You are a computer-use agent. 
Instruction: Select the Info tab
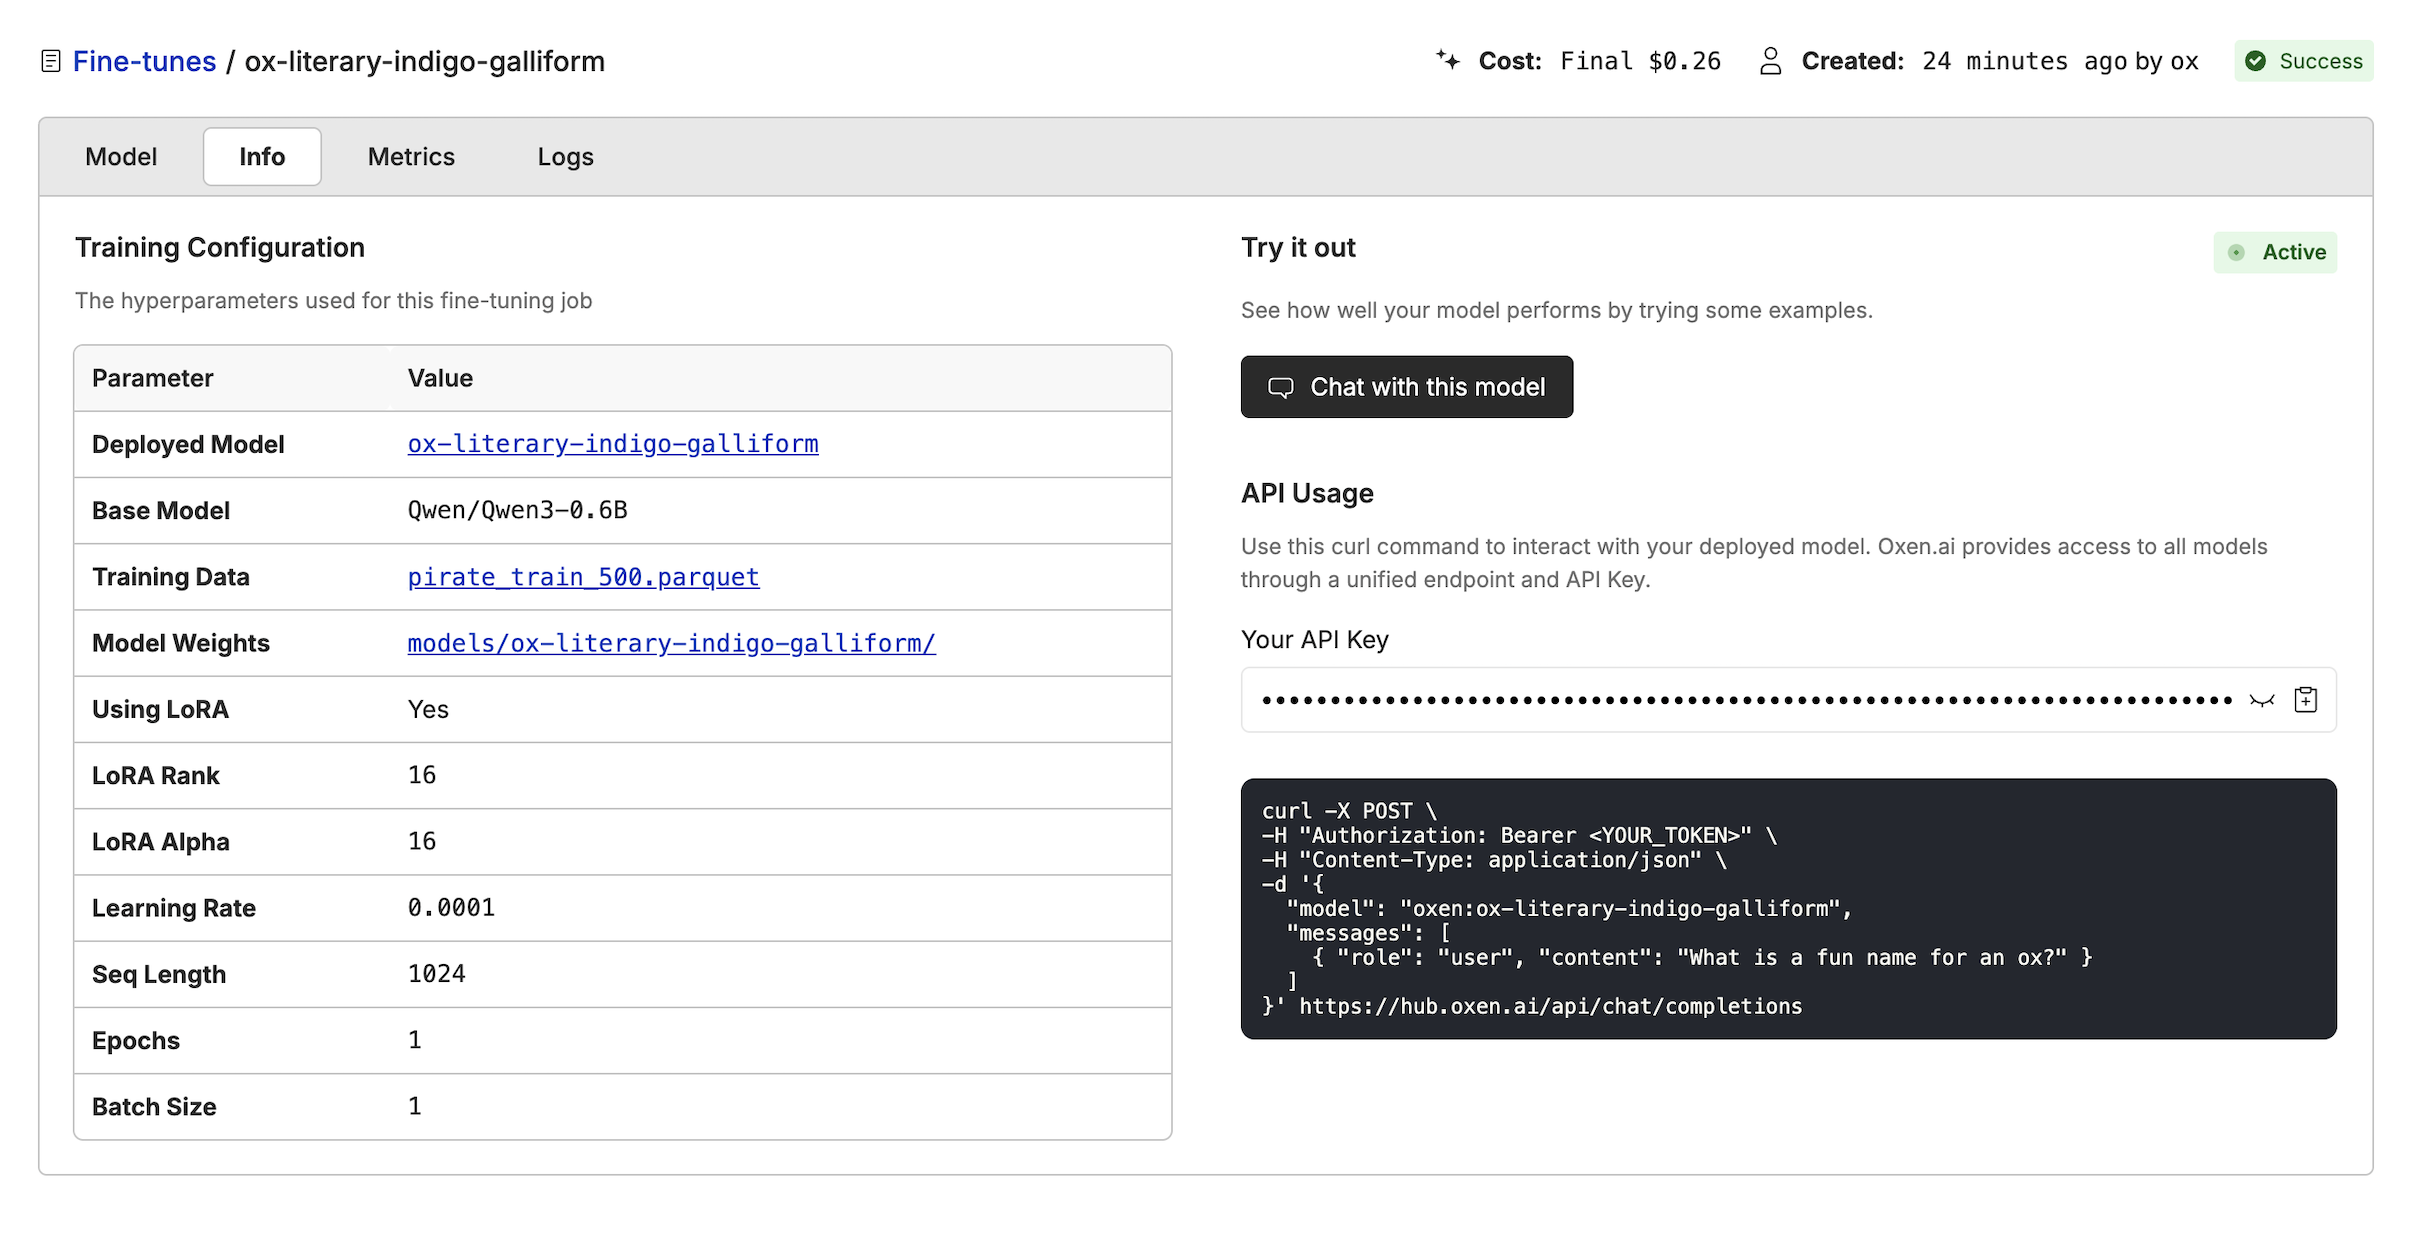pyautogui.click(x=262, y=157)
